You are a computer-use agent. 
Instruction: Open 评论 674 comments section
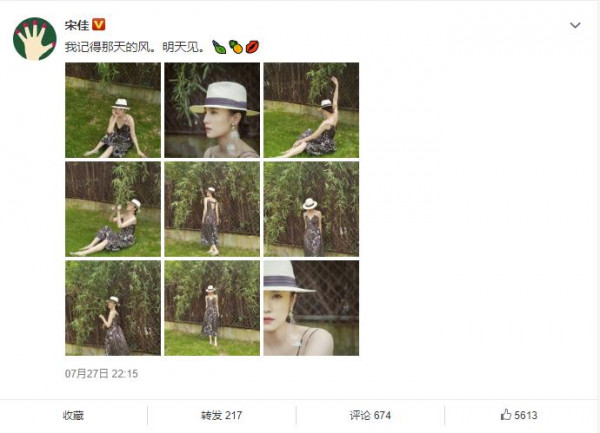click(370, 415)
